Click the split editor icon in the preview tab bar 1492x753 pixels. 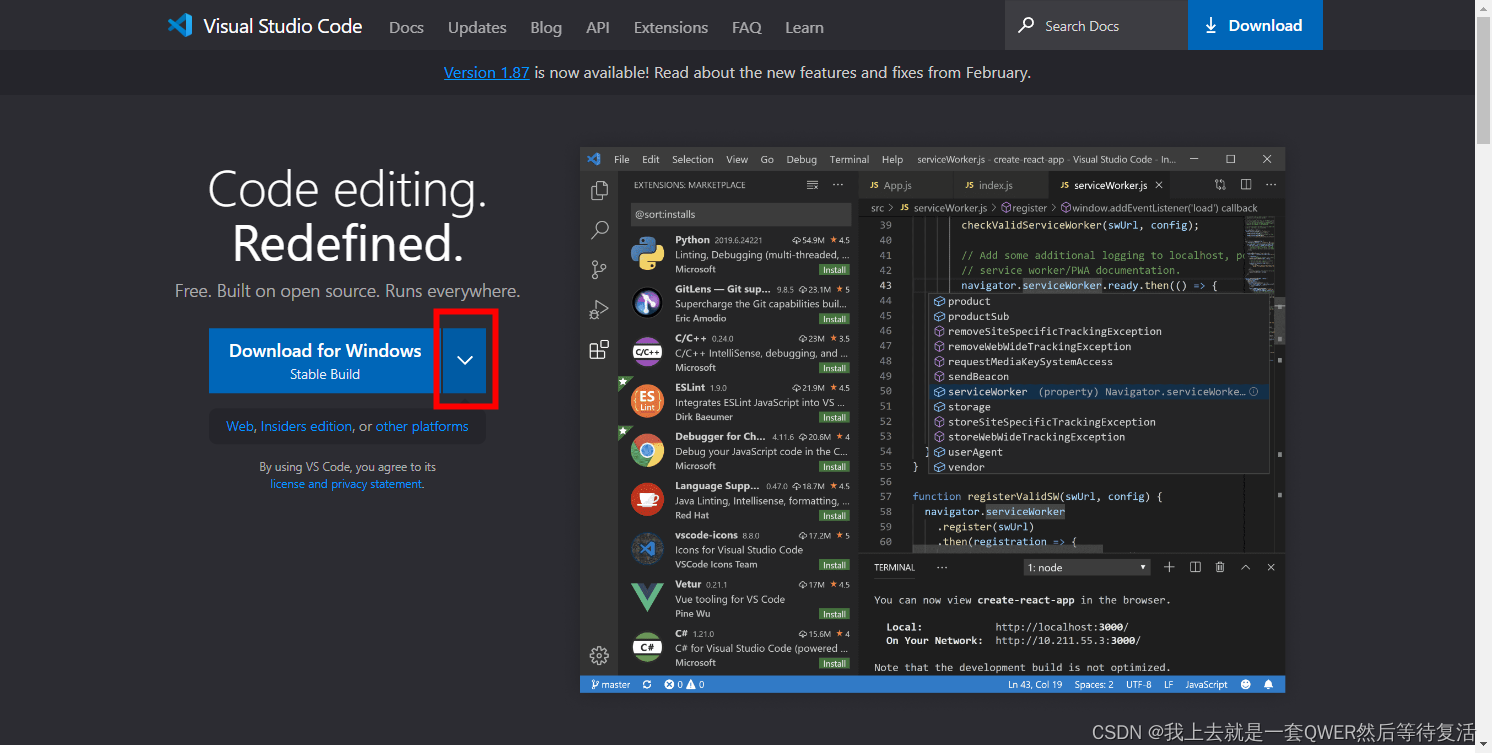pyautogui.click(x=1246, y=185)
